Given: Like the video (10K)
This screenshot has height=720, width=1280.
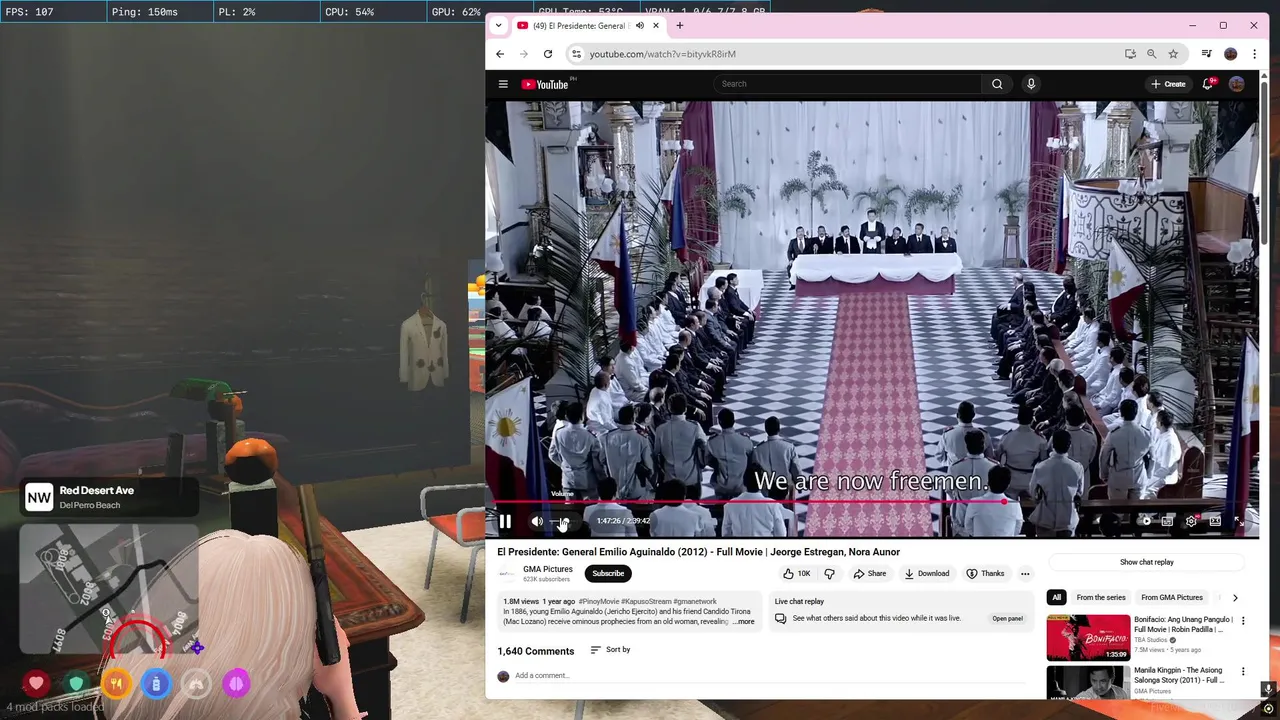Looking at the screenshot, I should (x=796, y=574).
